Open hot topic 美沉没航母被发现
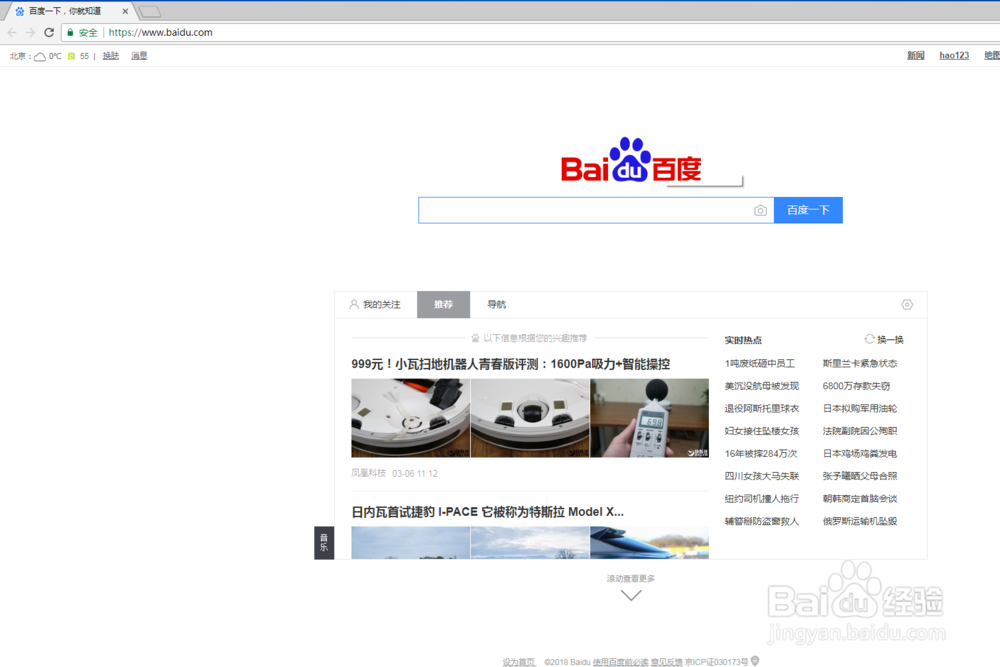 tap(761, 386)
